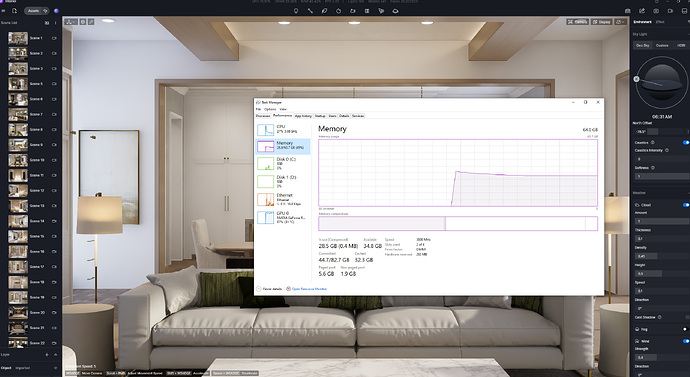Open the Display dropdown in viewport

click(602, 22)
